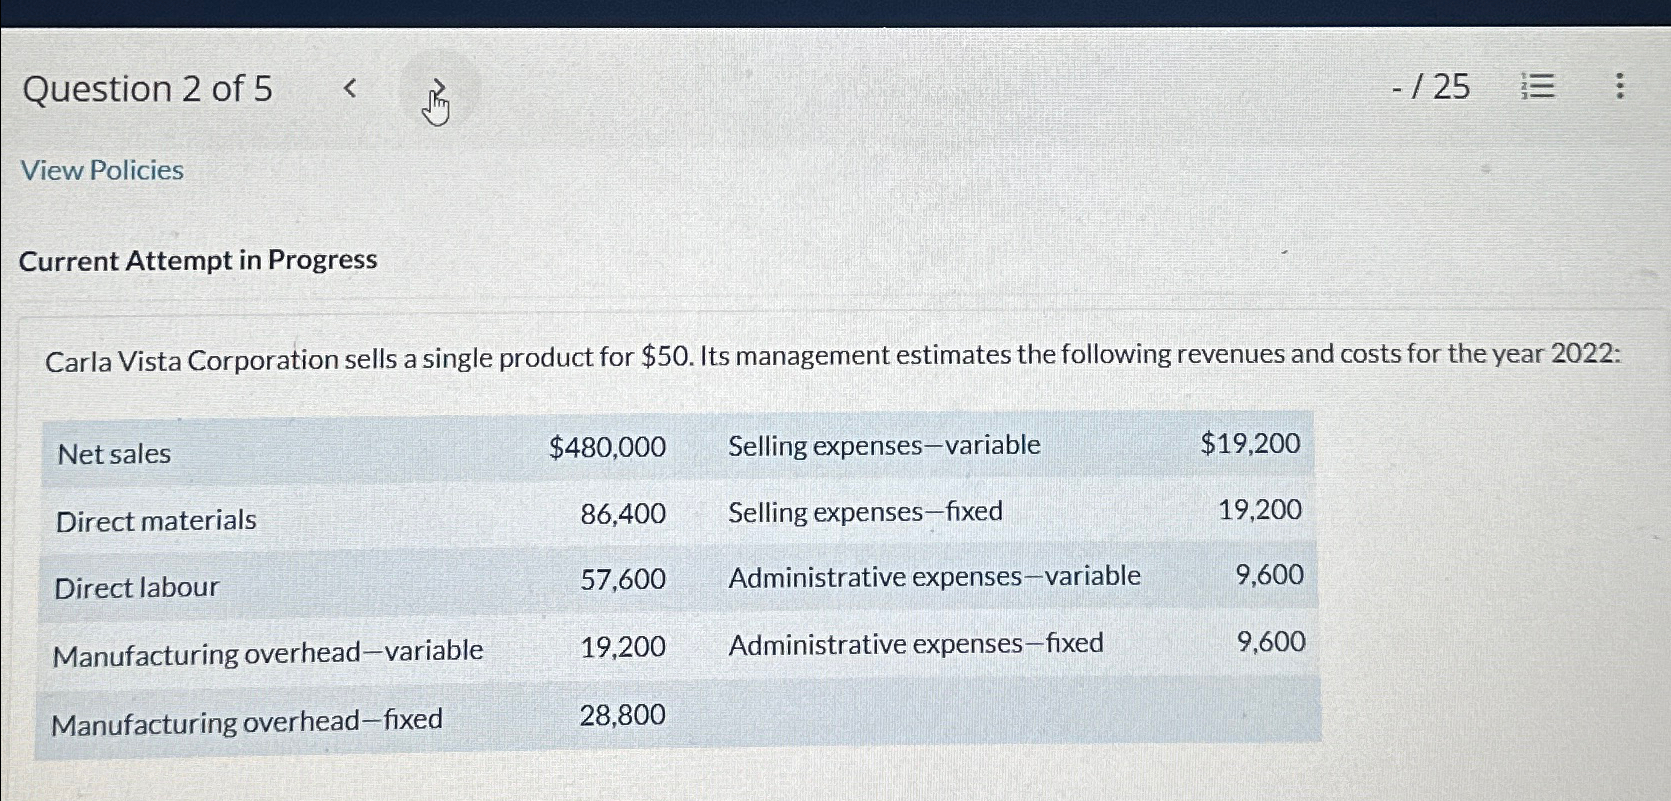The height and width of the screenshot is (801, 1671).
Task: Tap the forward navigation arrow under the cursor
Action: pos(437,88)
